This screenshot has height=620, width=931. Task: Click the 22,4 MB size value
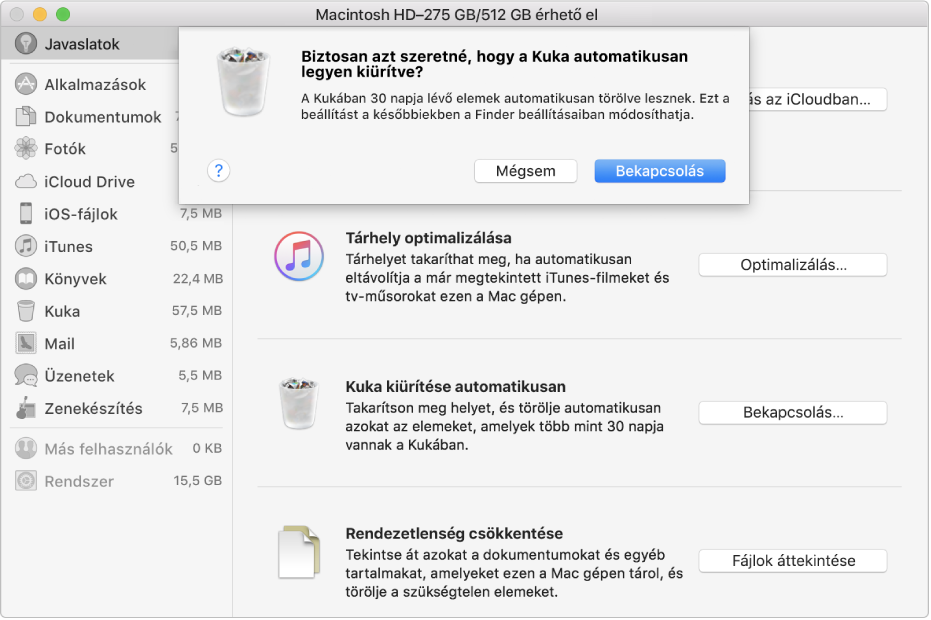(198, 279)
